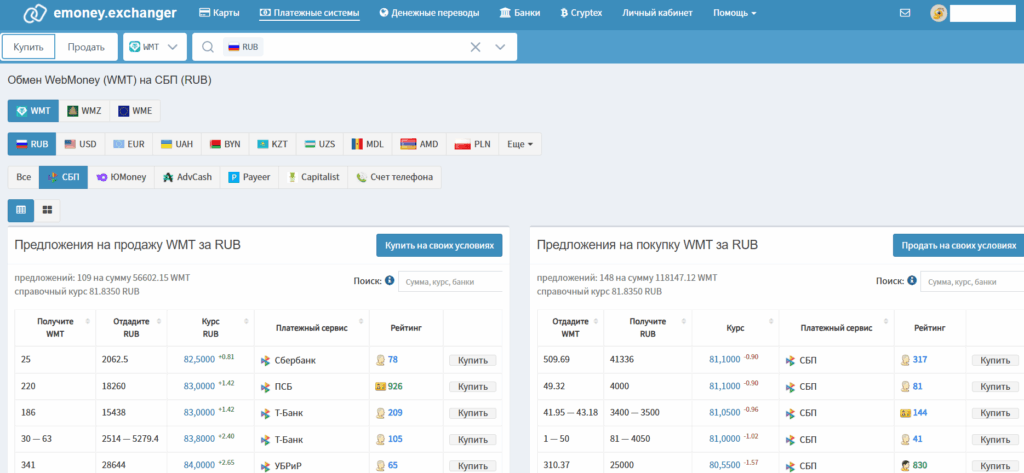
Task: Open the Помощь dropdown menu
Action: [735, 13]
